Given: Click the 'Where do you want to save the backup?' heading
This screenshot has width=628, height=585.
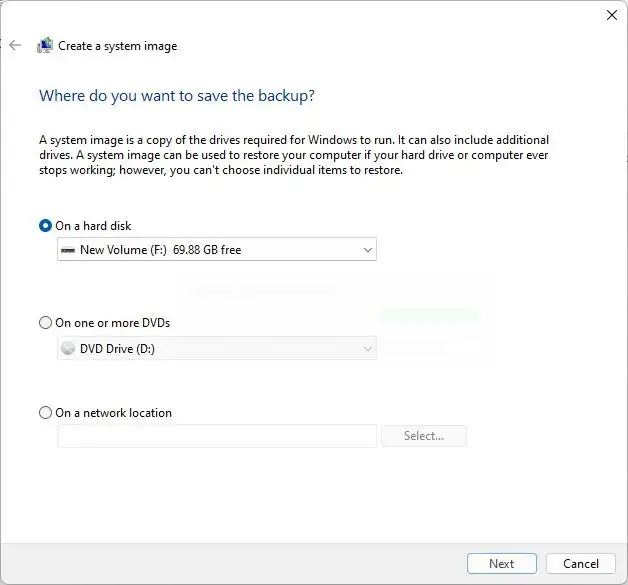Looking at the screenshot, I should pos(177,96).
